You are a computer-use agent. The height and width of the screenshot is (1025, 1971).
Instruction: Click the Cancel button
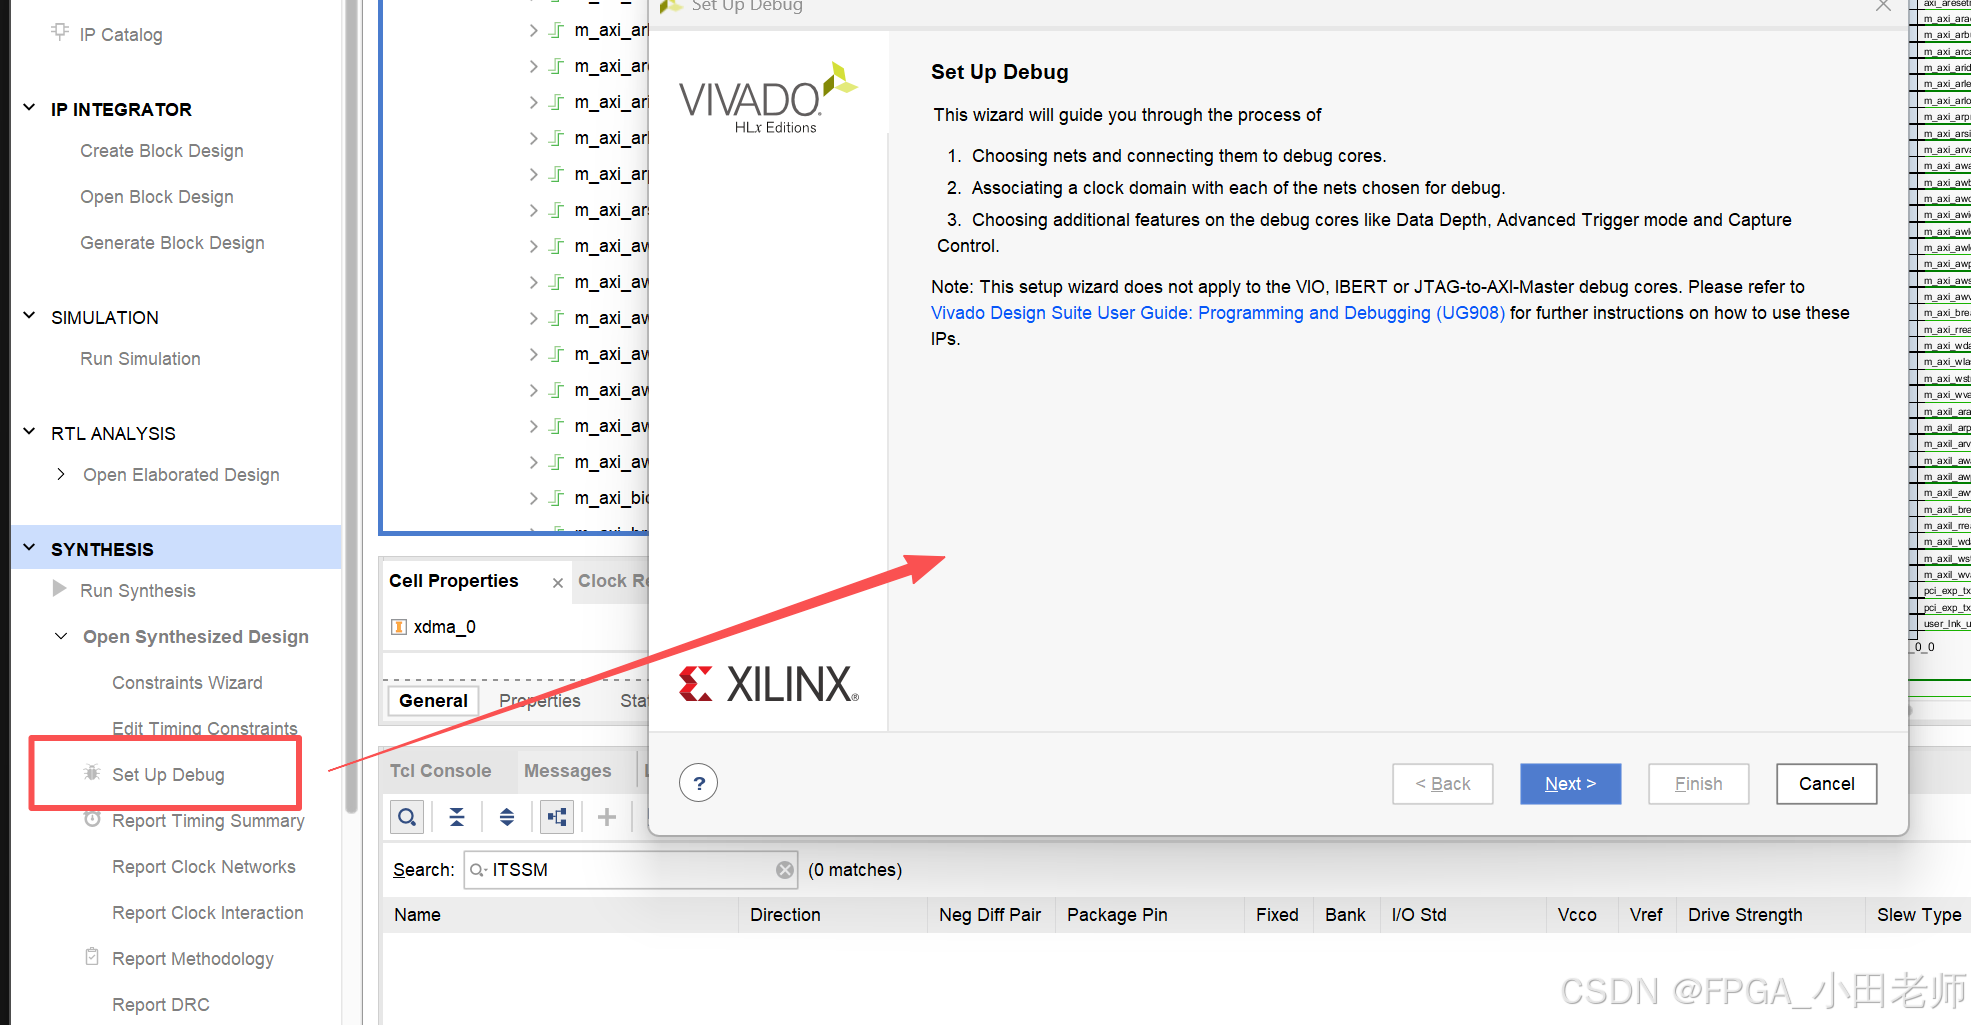point(1826,784)
